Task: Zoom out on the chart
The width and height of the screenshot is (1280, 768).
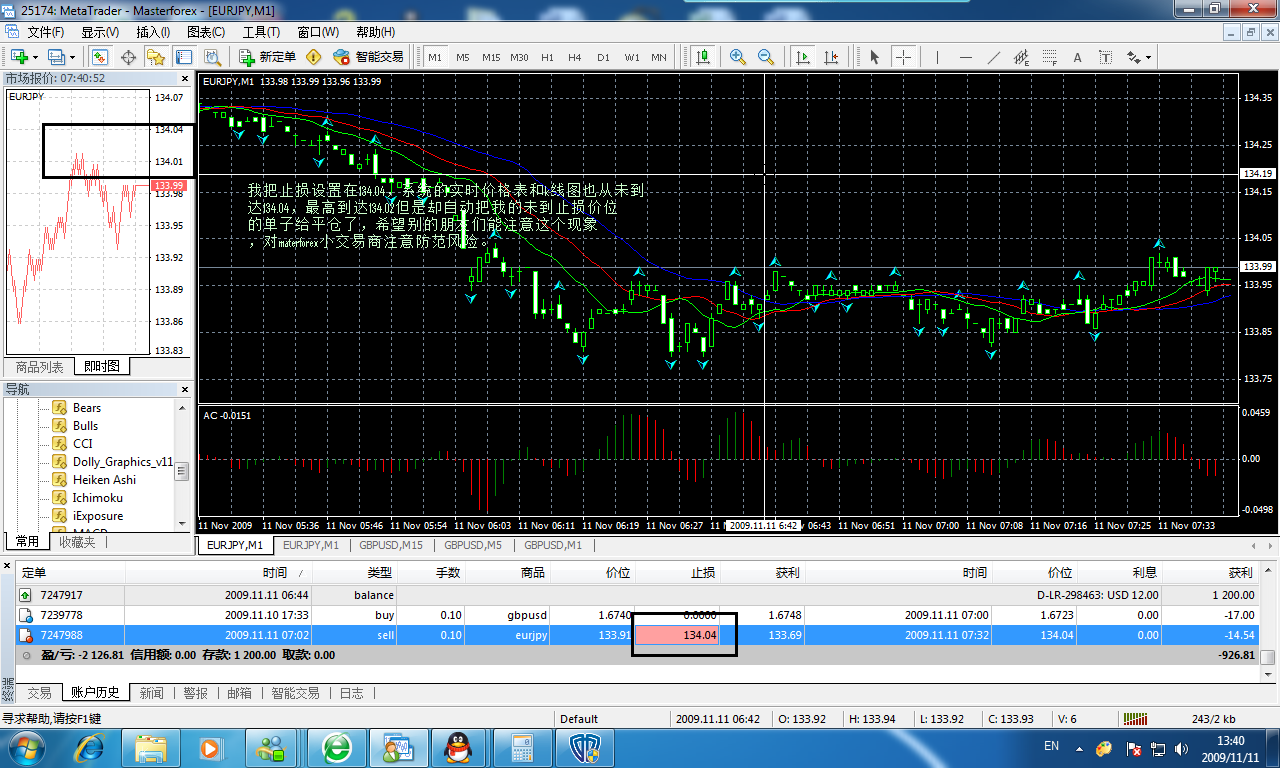Action: [x=766, y=57]
